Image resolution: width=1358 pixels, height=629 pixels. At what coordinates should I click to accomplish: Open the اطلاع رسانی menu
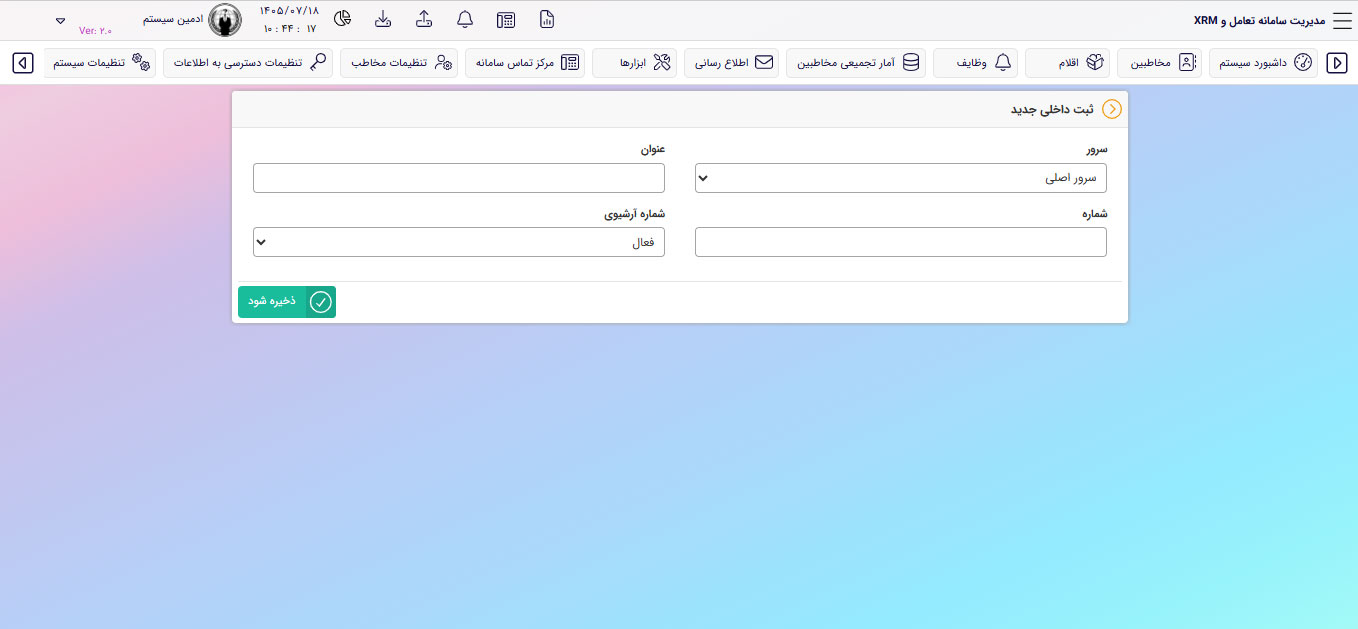pos(732,63)
